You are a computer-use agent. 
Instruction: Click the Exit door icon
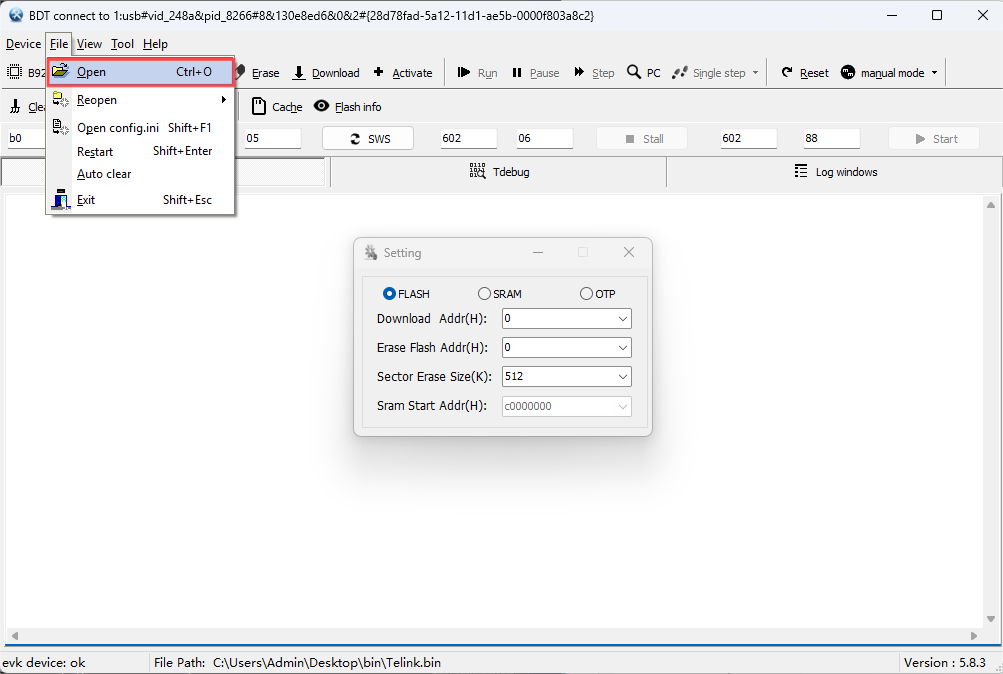point(60,200)
